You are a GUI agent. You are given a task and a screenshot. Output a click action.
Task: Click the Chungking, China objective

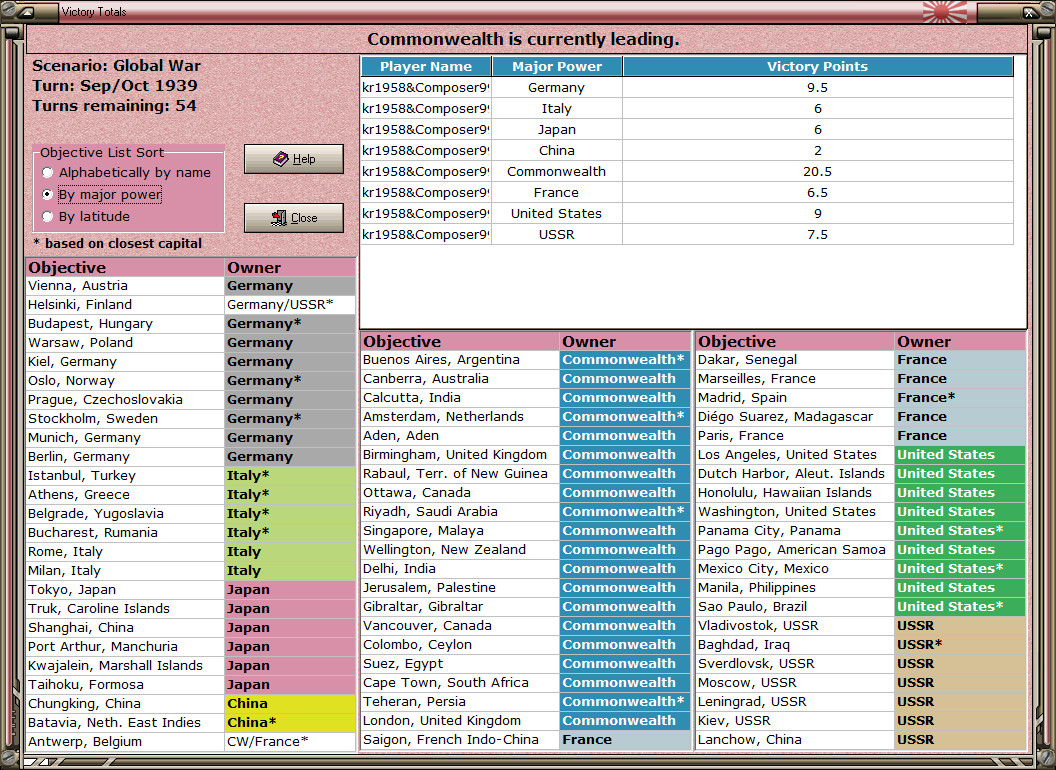(125, 703)
